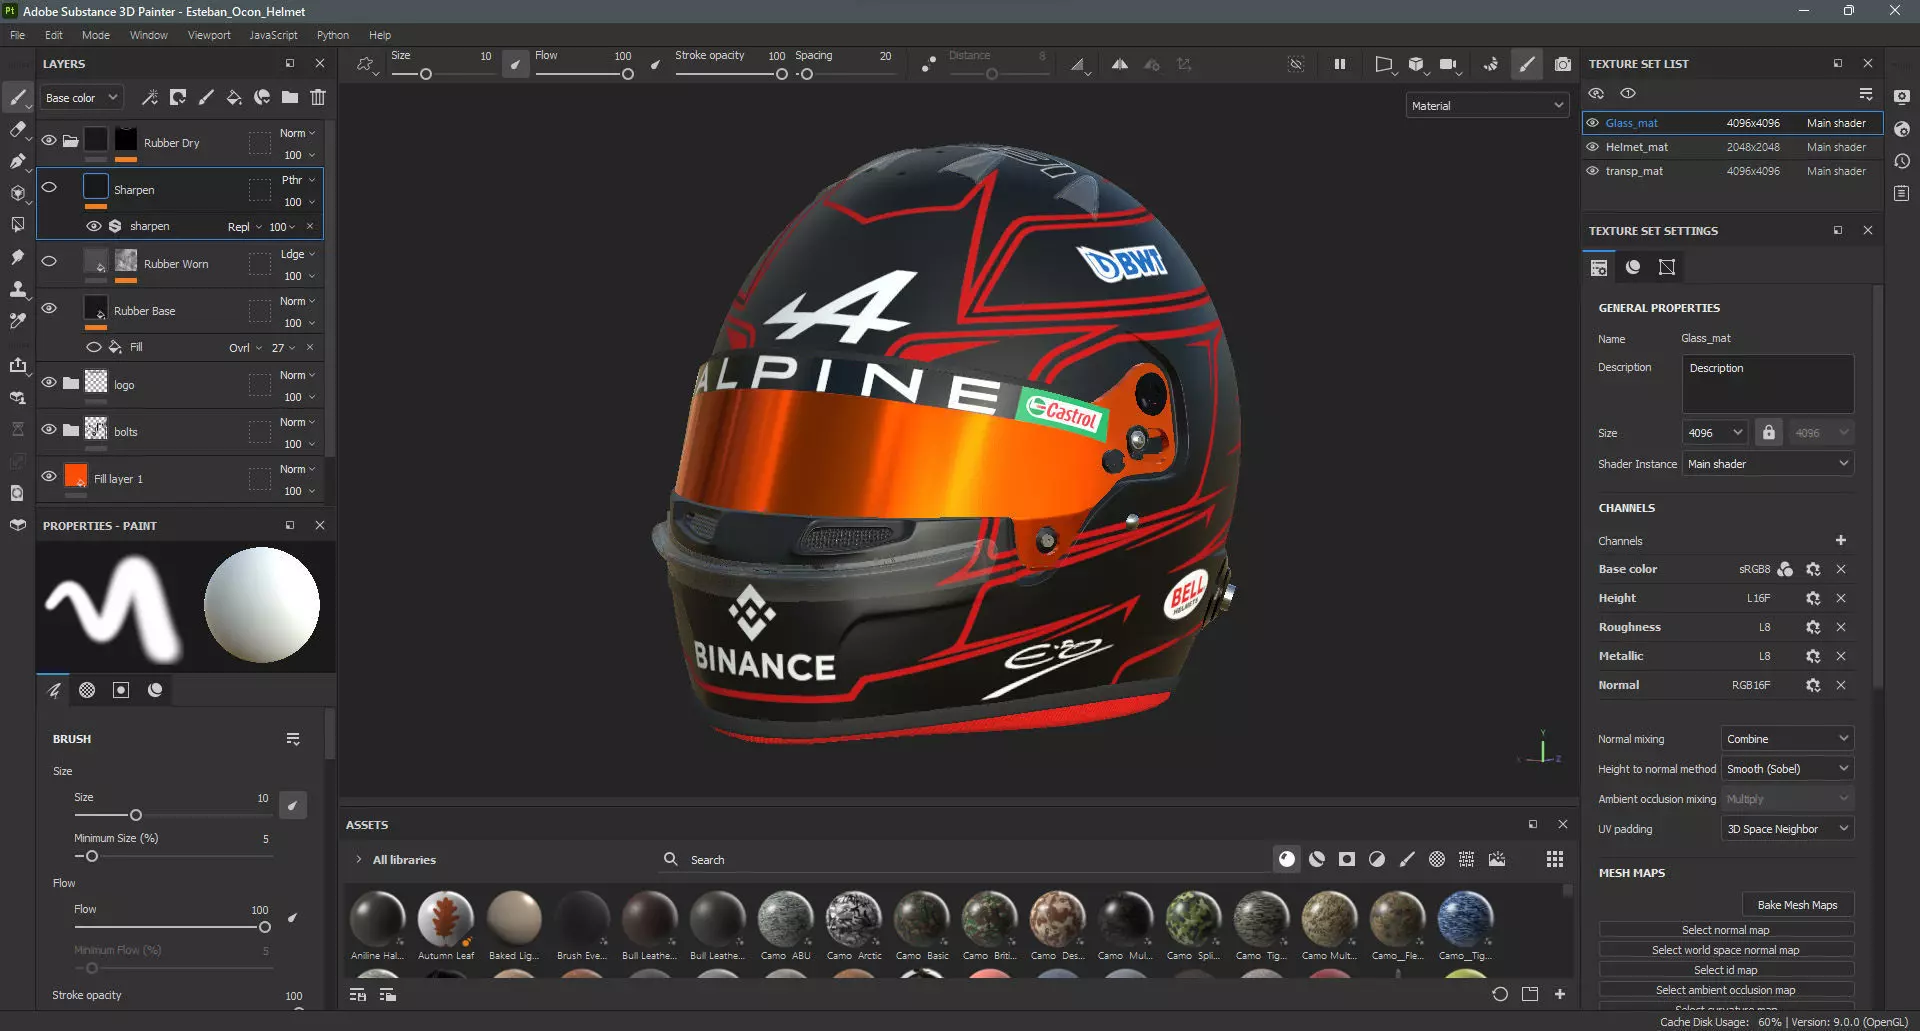Select the Eraser tool in left toolbar

tap(17, 129)
